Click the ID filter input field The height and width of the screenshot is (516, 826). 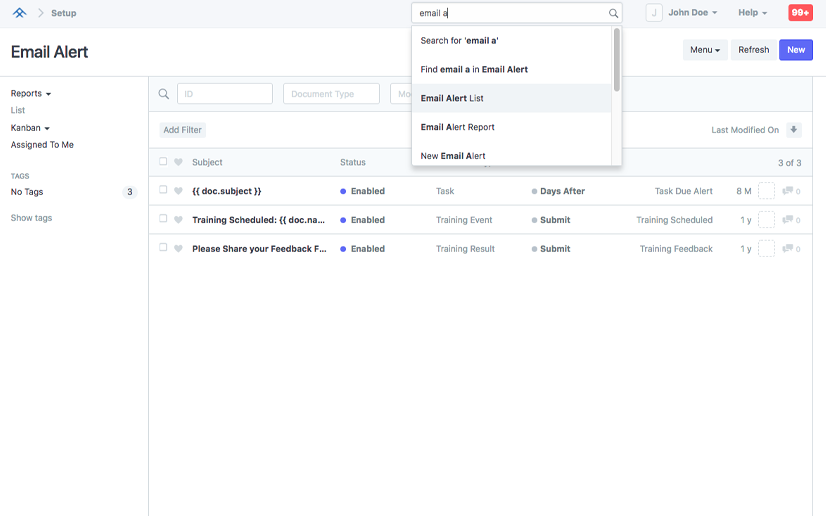coord(225,94)
